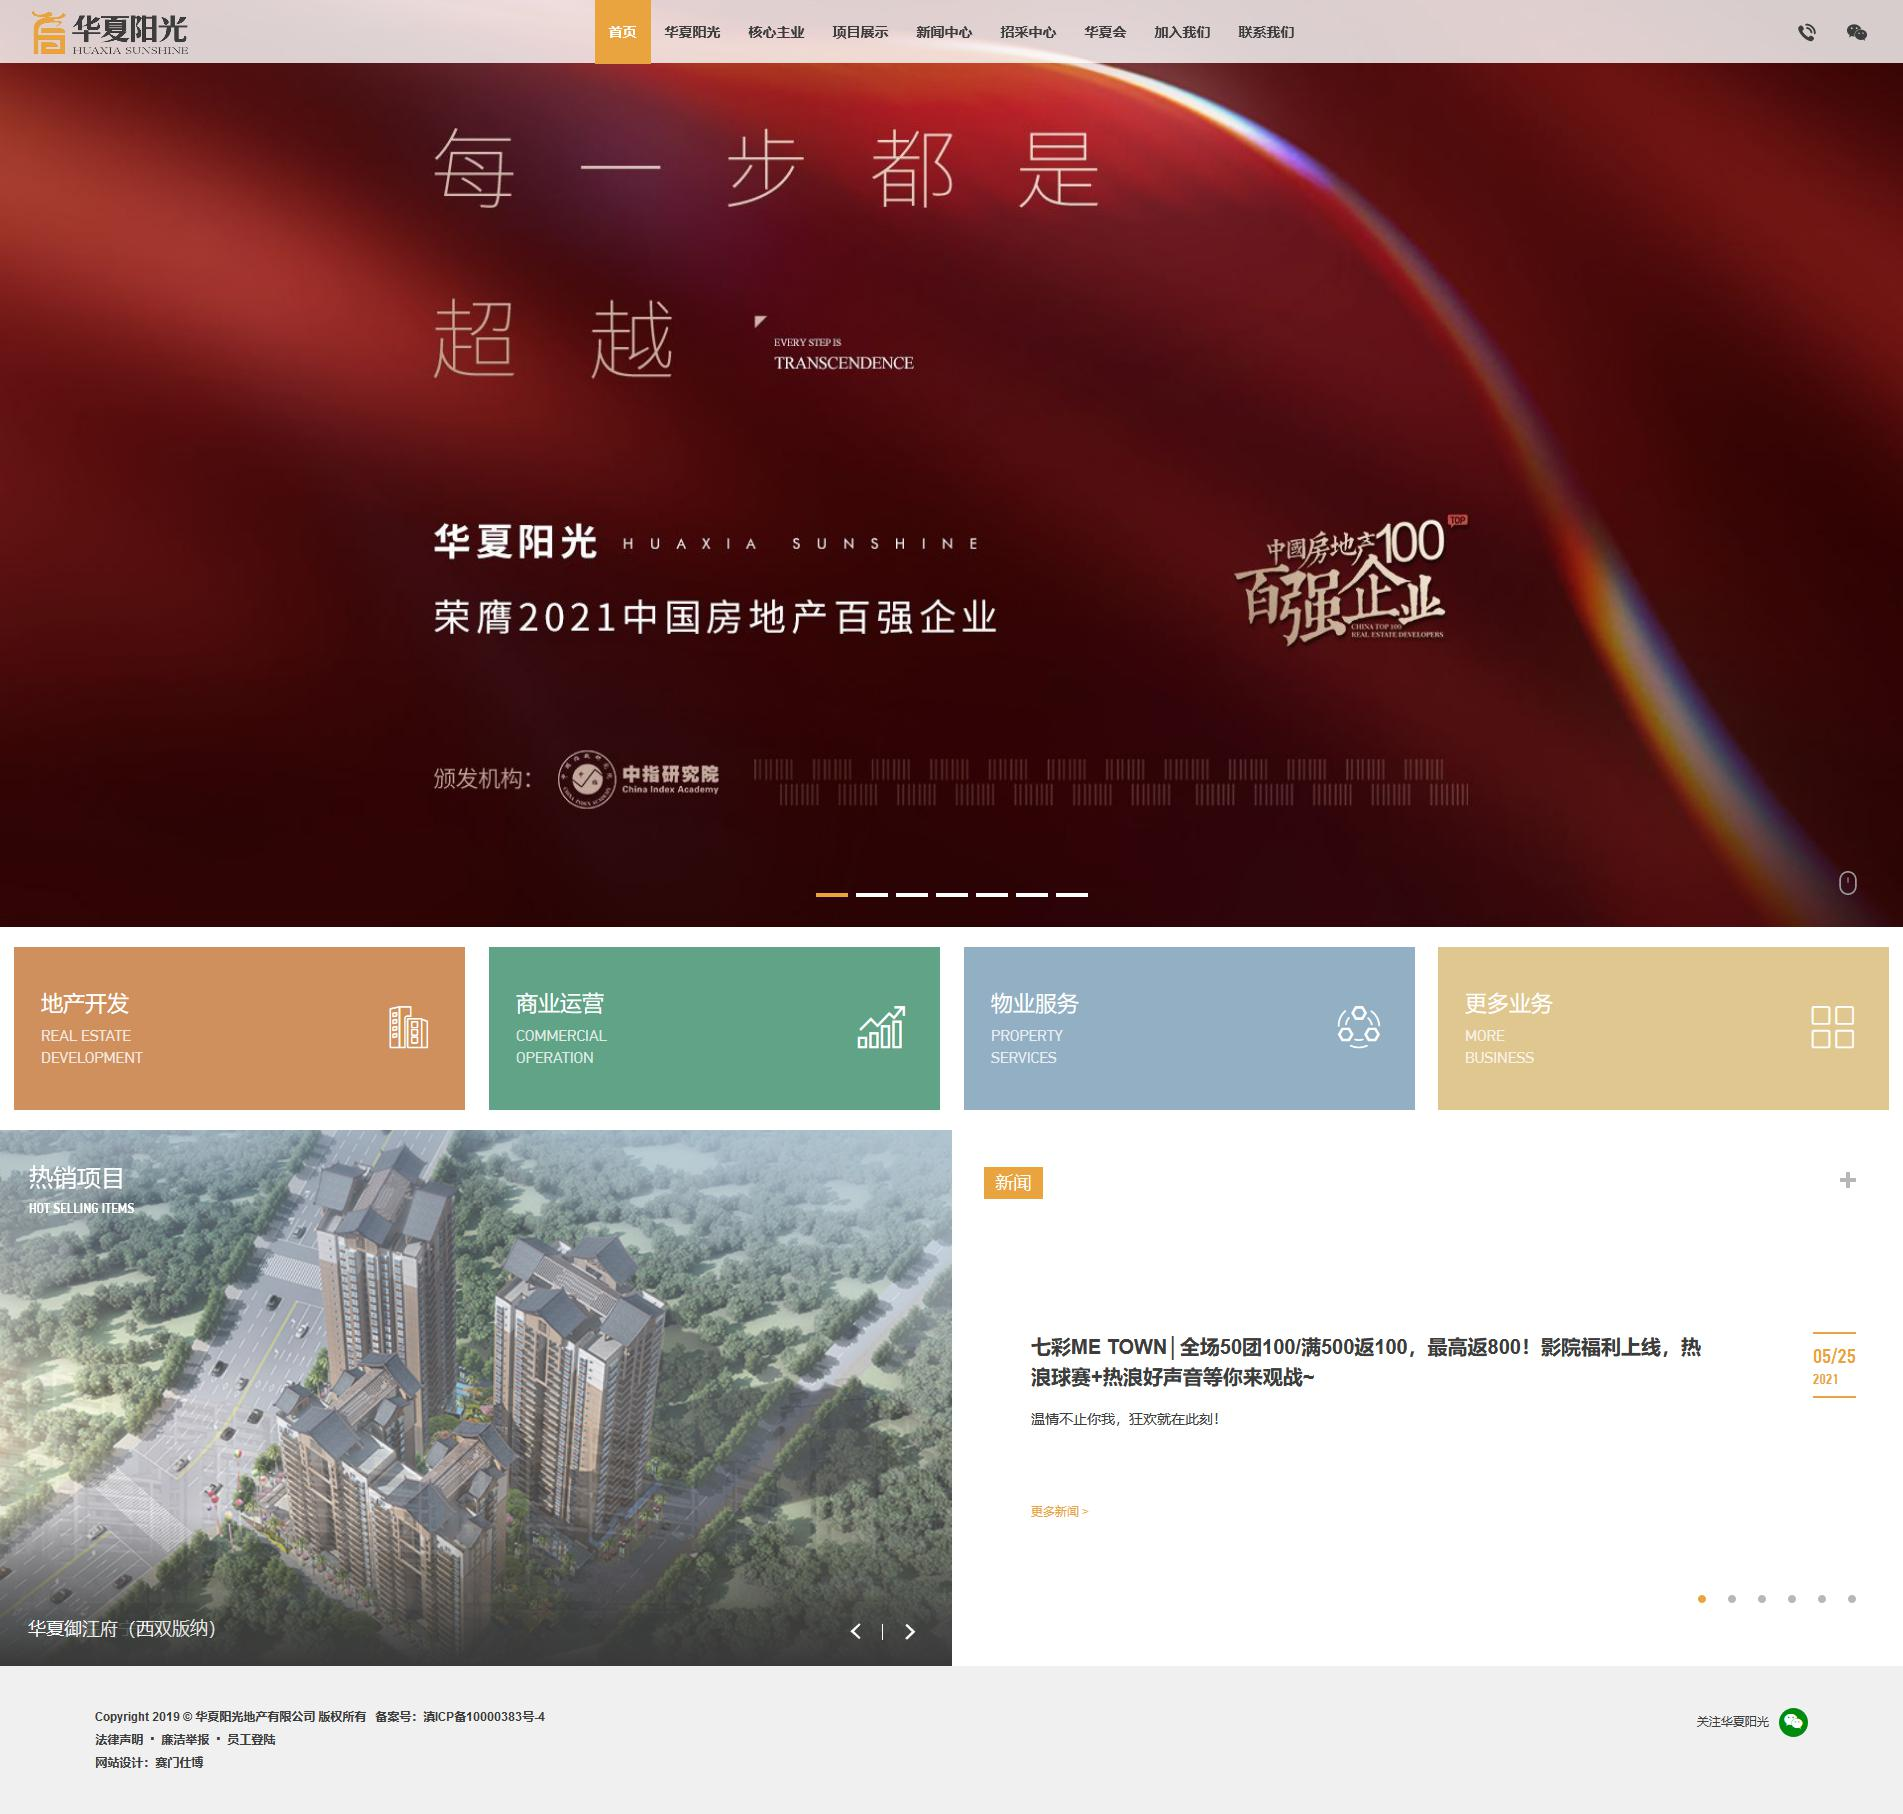Select the seventh banner slide indicator

coord(1072,894)
